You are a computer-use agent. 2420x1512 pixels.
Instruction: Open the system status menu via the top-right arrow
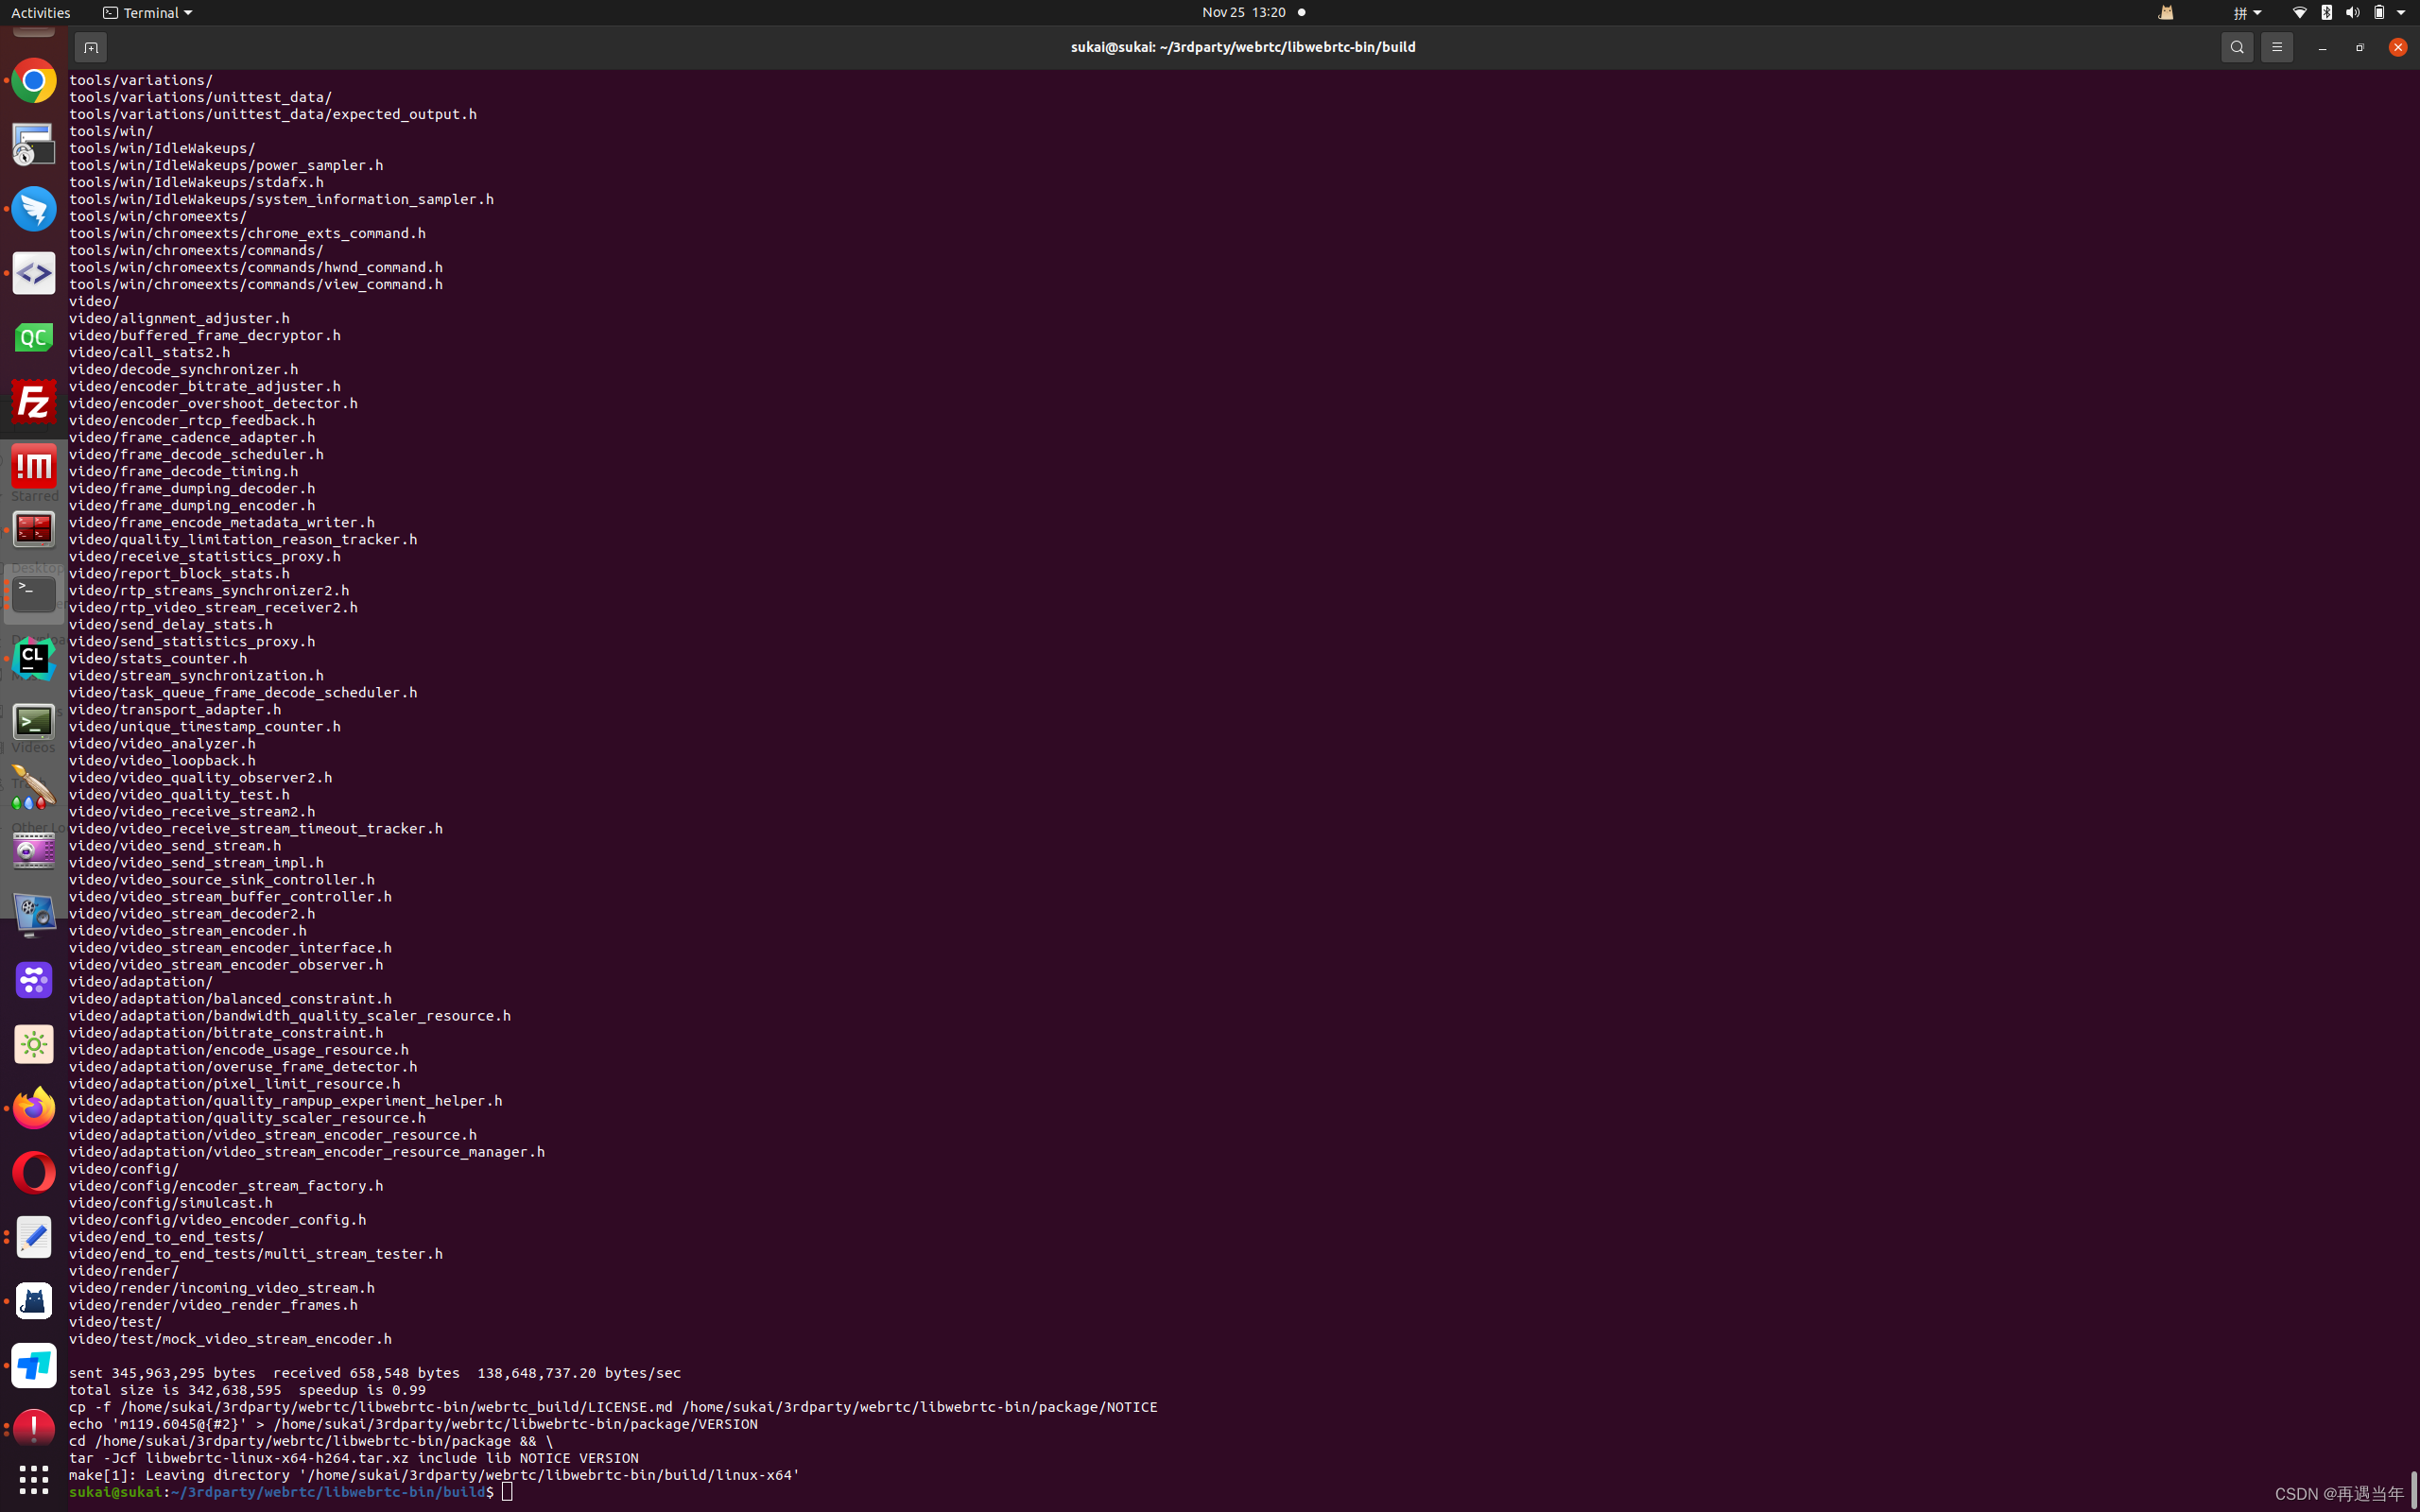tap(2403, 12)
